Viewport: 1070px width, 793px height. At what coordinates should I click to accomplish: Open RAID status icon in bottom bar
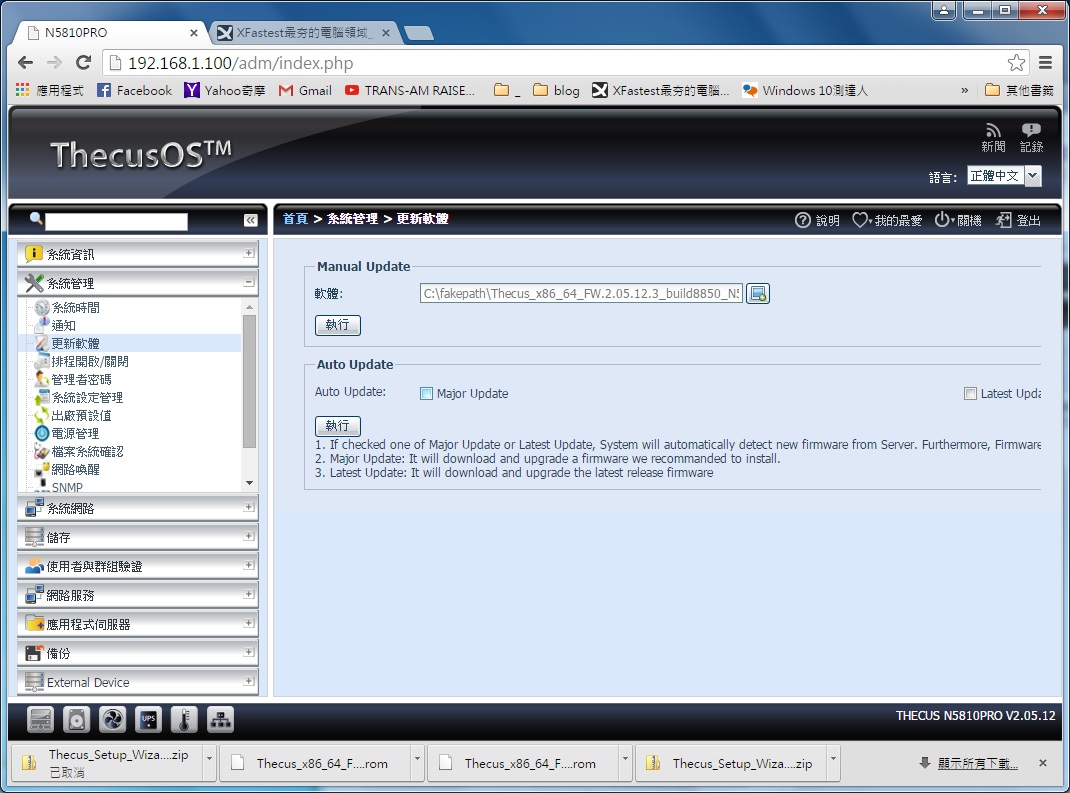[40, 719]
